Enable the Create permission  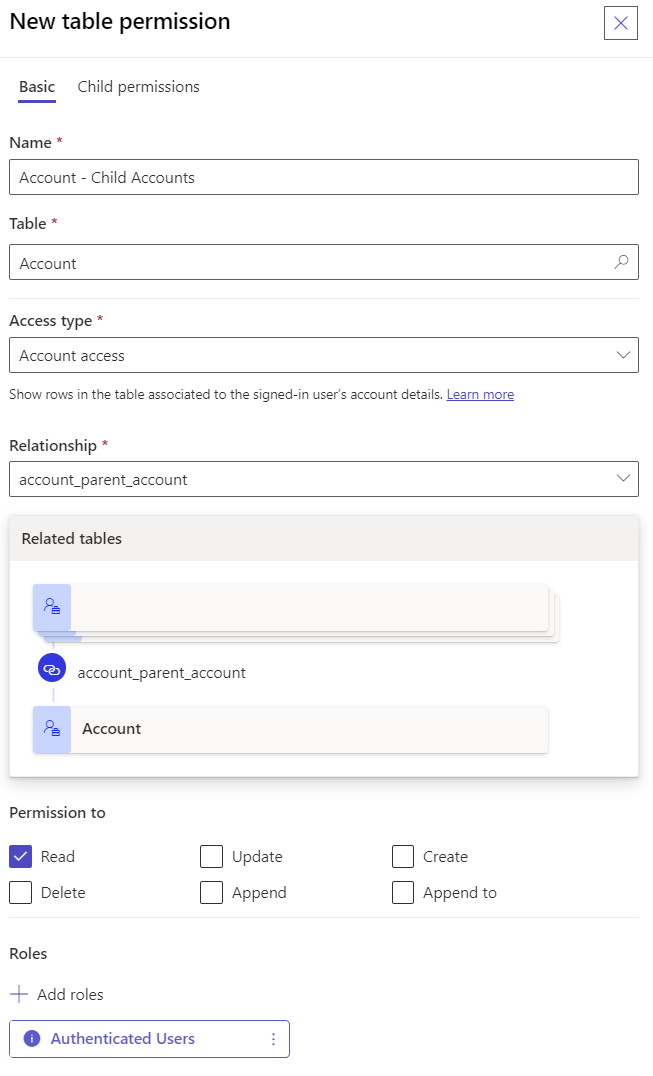pyautogui.click(x=402, y=856)
